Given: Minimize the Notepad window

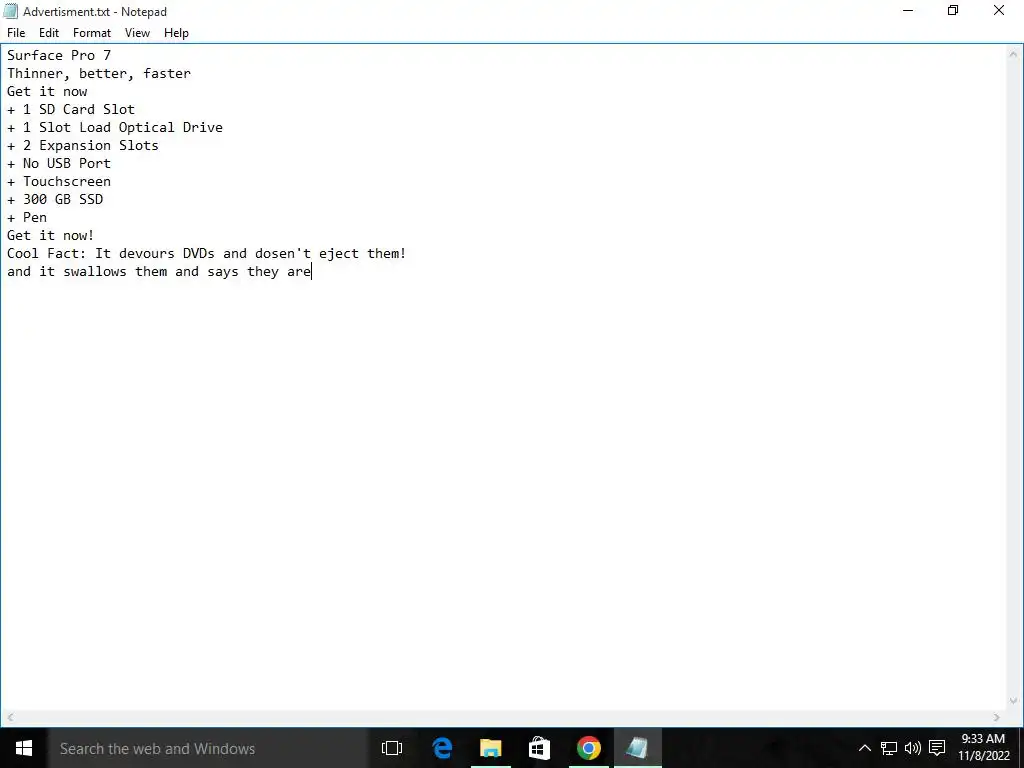Looking at the screenshot, I should click(x=908, y=10).
